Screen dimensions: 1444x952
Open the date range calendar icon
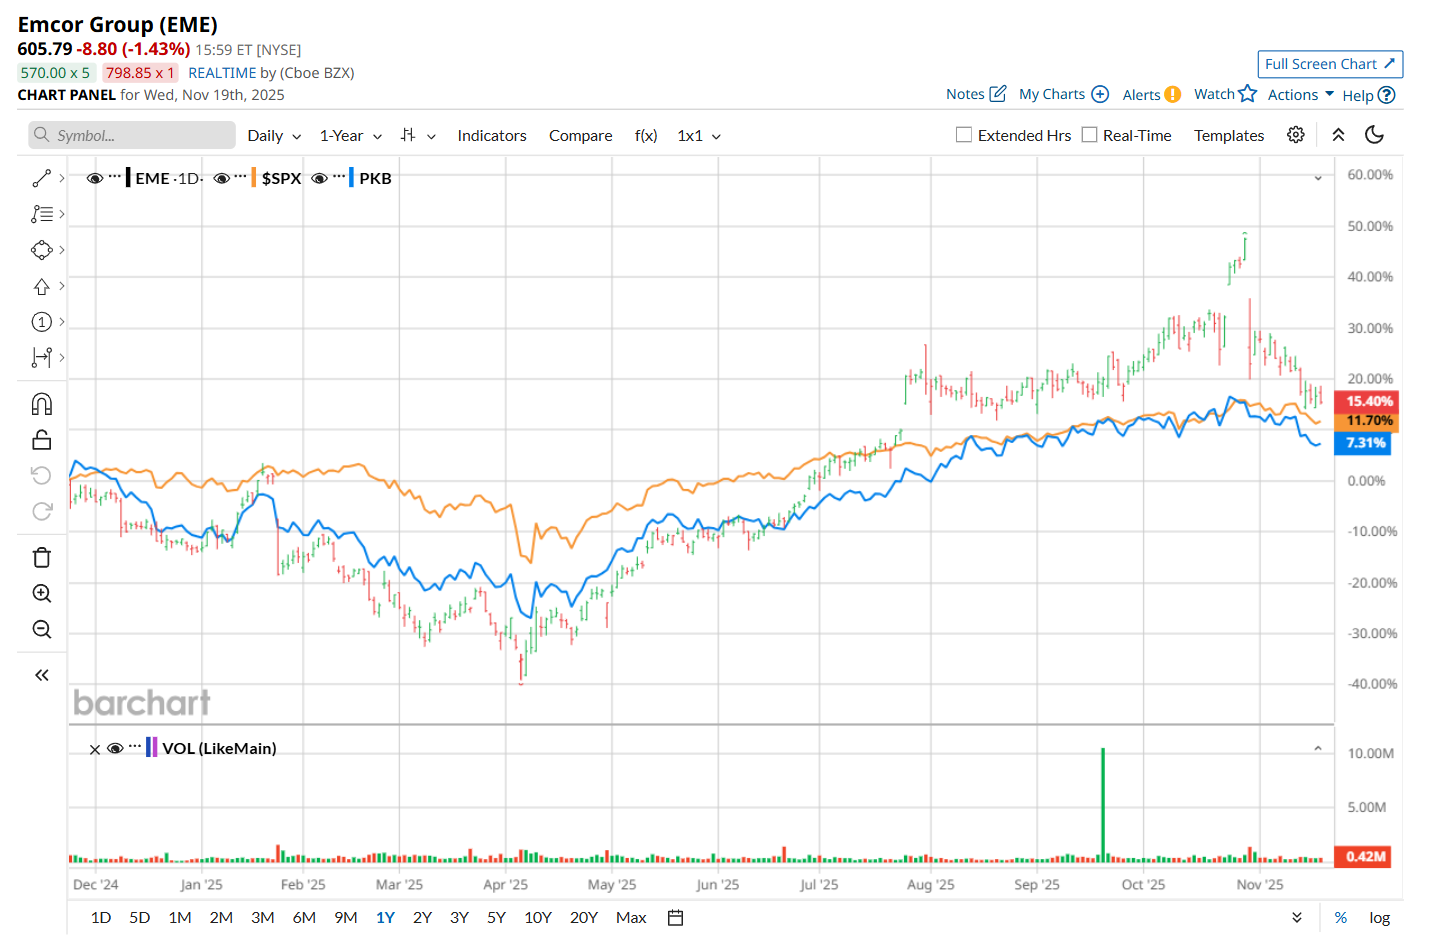[676, 917]
